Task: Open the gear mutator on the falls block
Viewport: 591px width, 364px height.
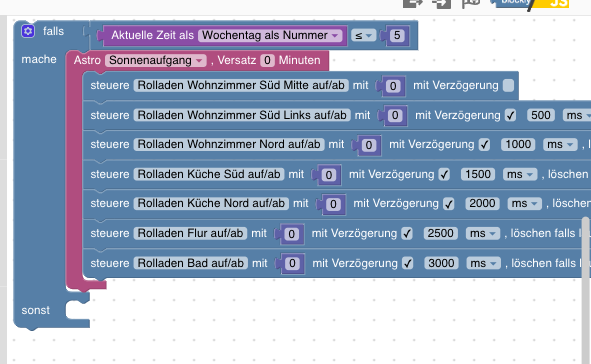Action: coord(28,31)
